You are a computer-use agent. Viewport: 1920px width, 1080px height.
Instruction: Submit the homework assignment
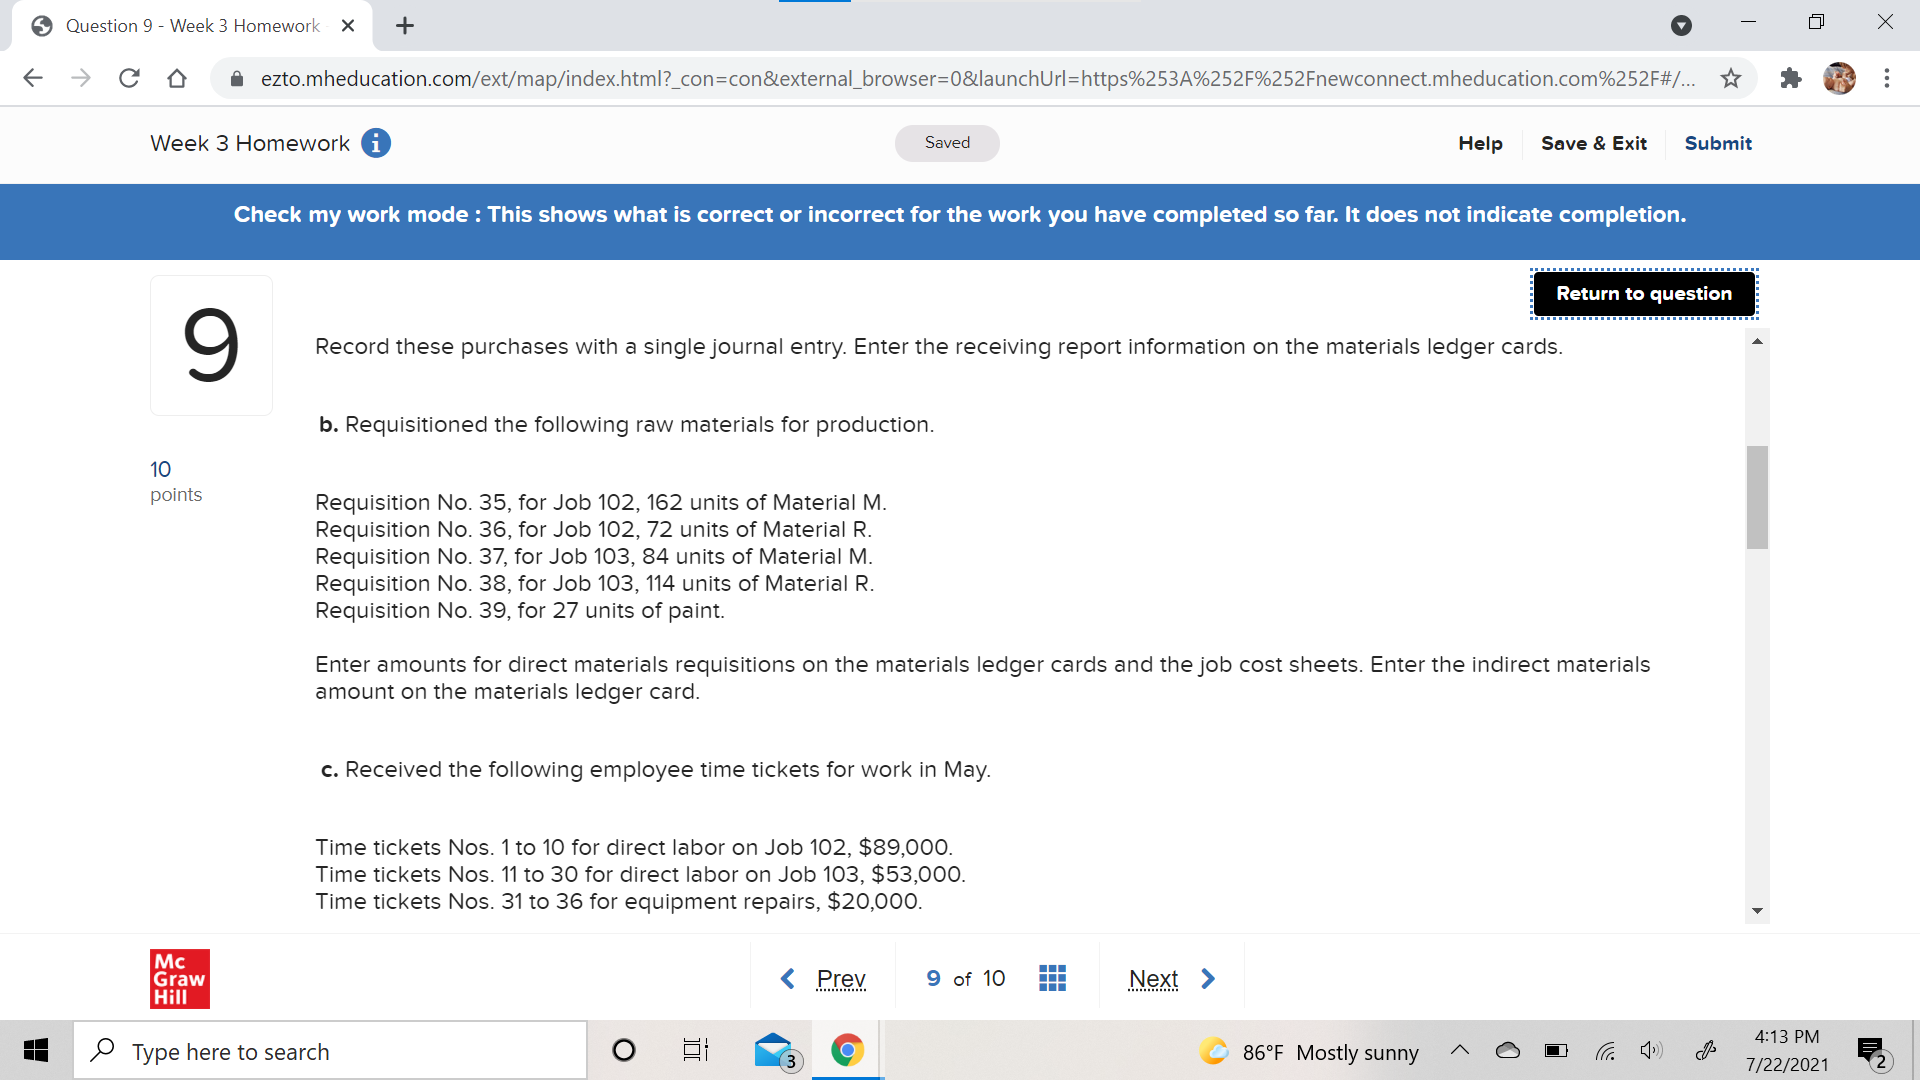click(1717, 143)
